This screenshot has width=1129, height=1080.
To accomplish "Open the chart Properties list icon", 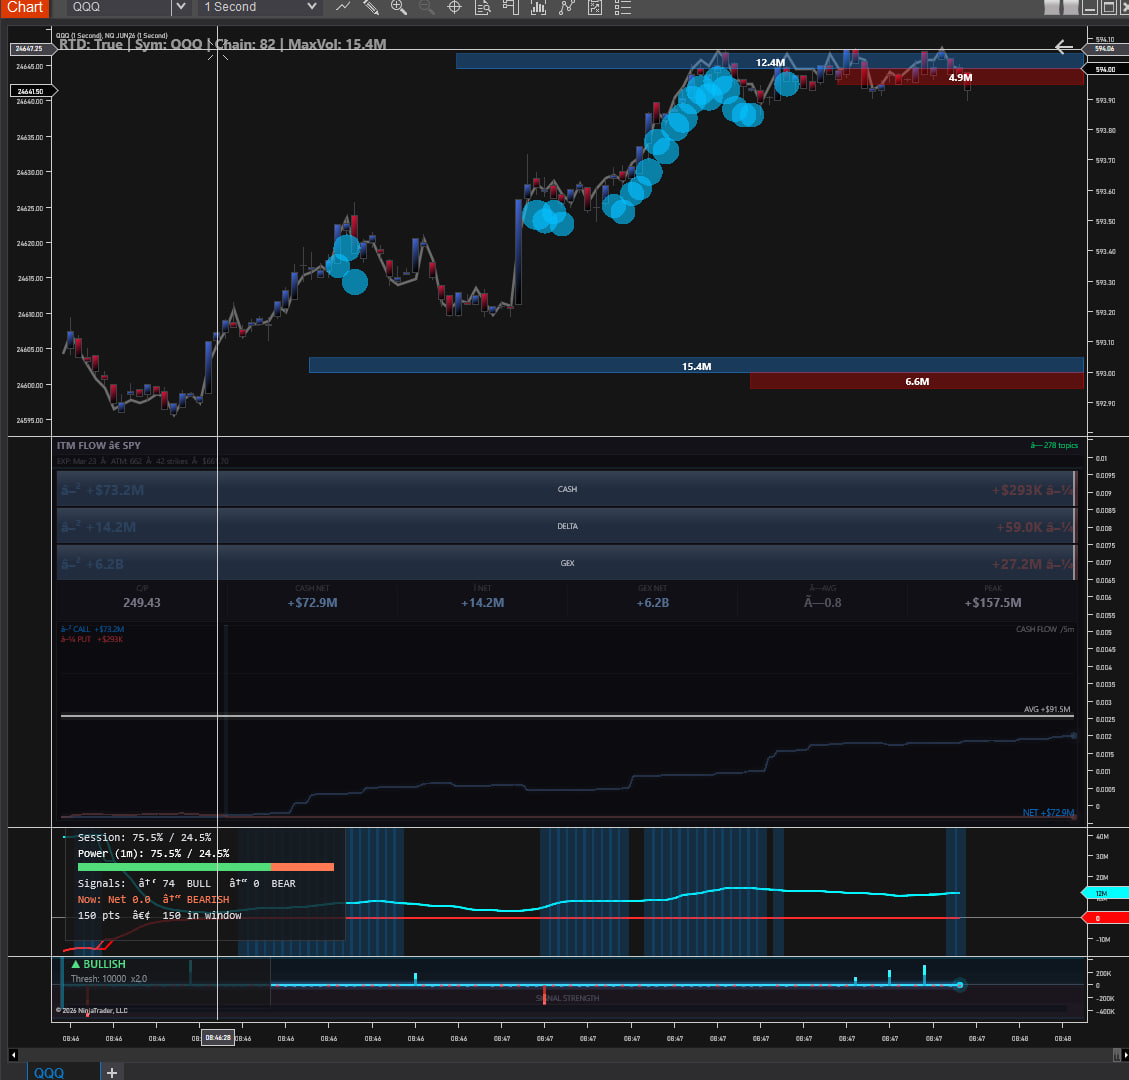I will (x=623, y=7).
